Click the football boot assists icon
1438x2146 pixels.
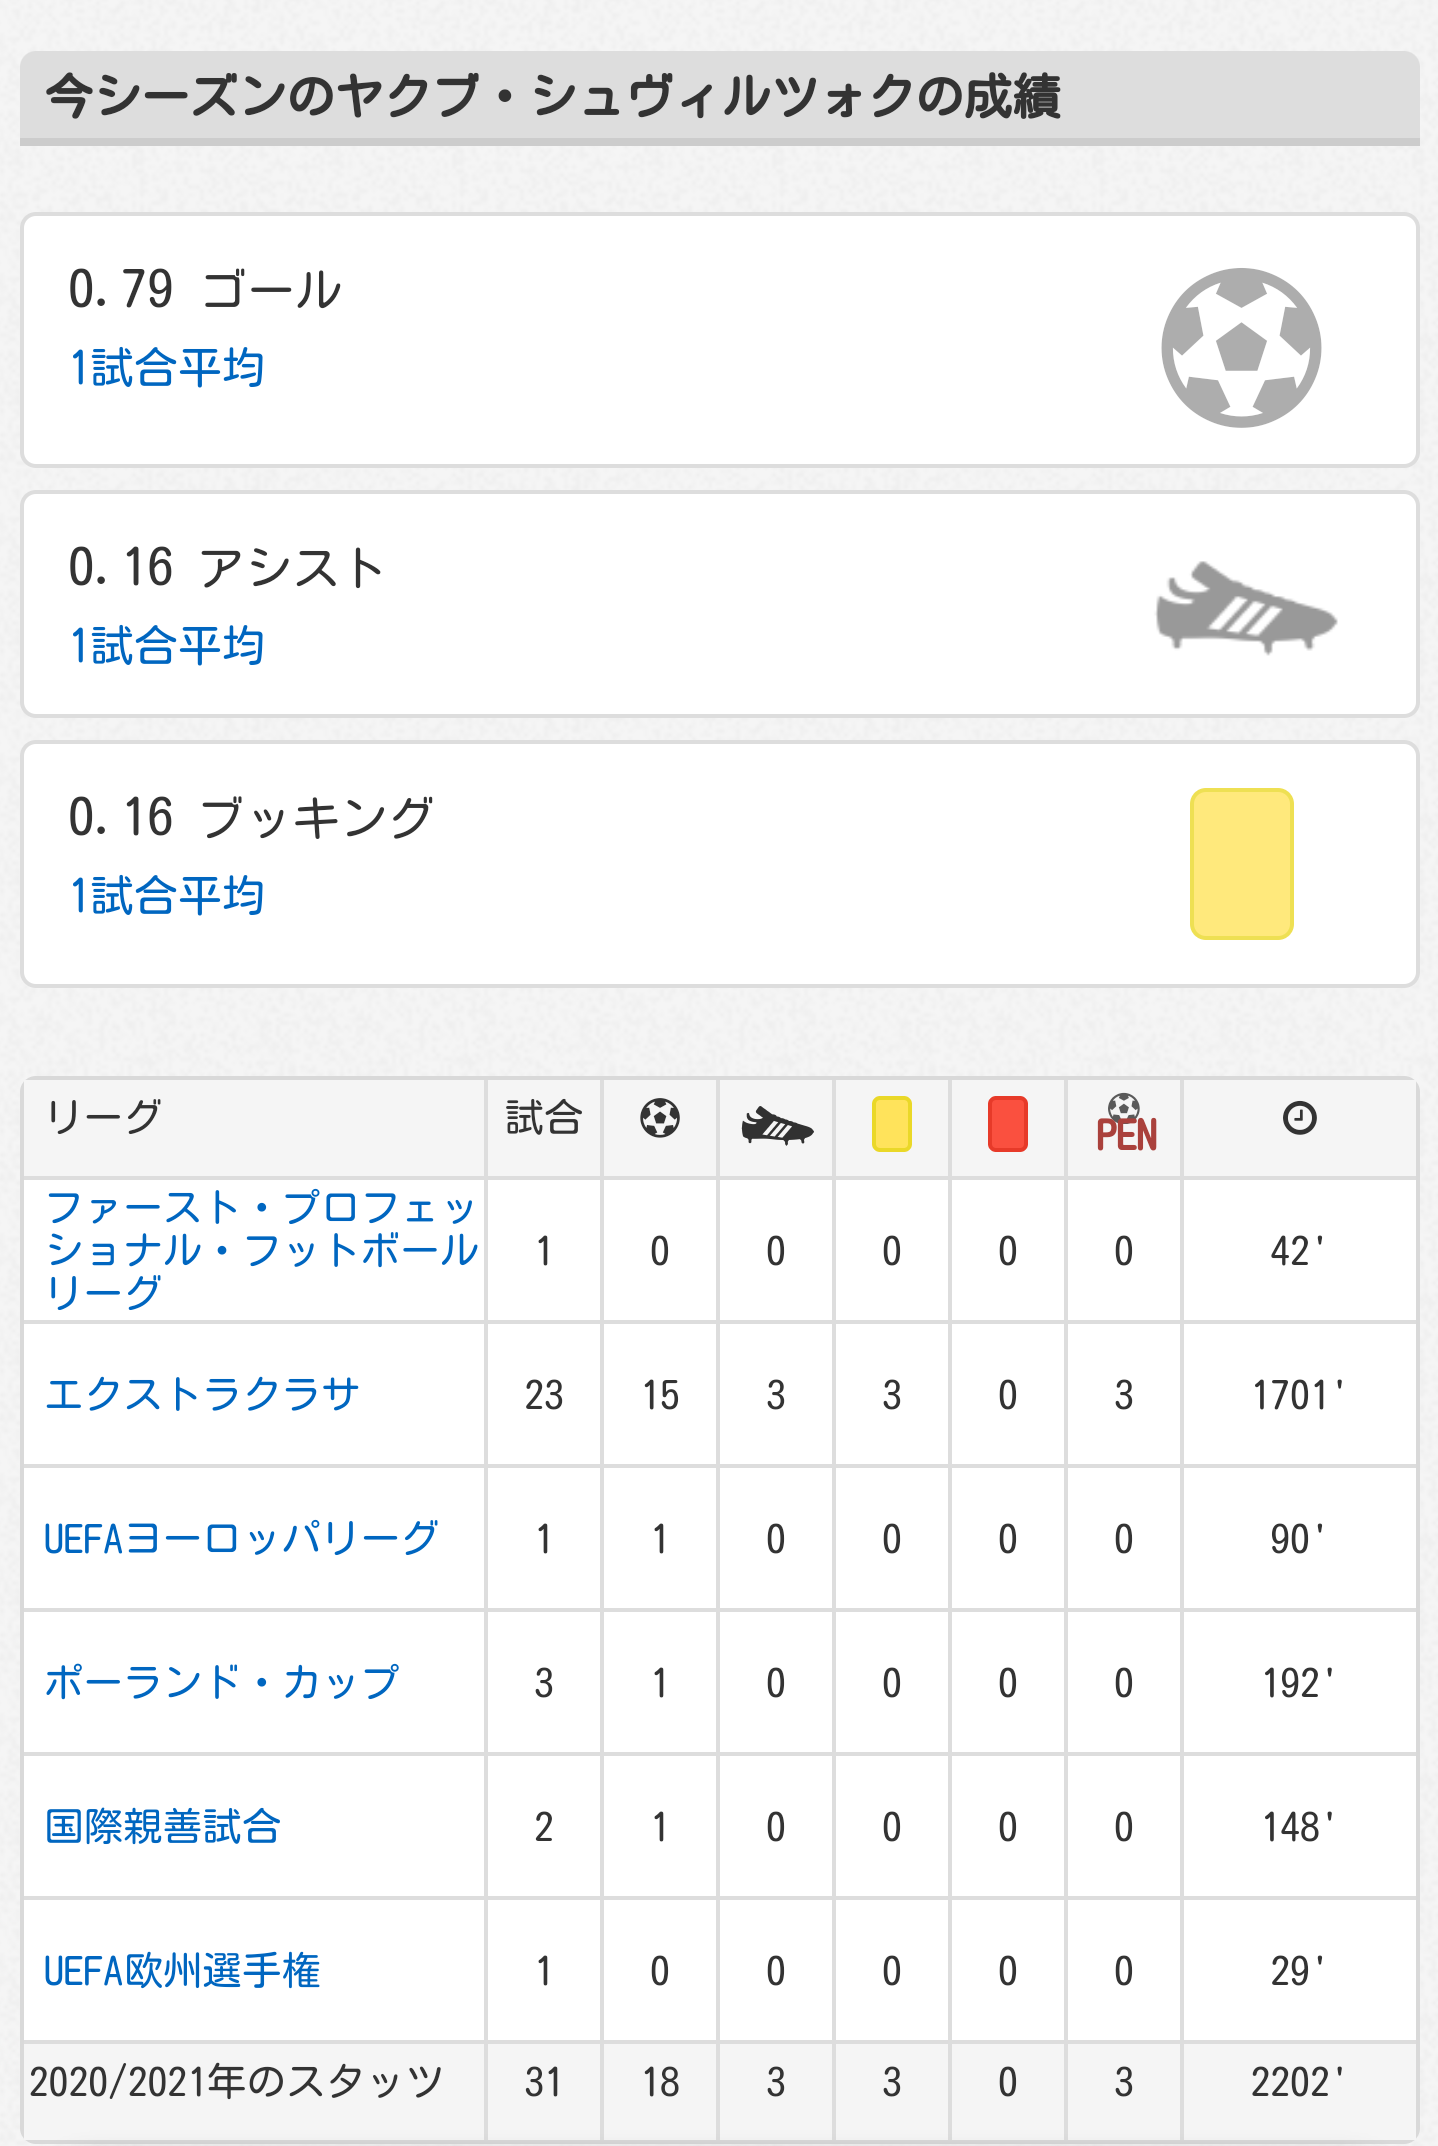[1246, 608]
